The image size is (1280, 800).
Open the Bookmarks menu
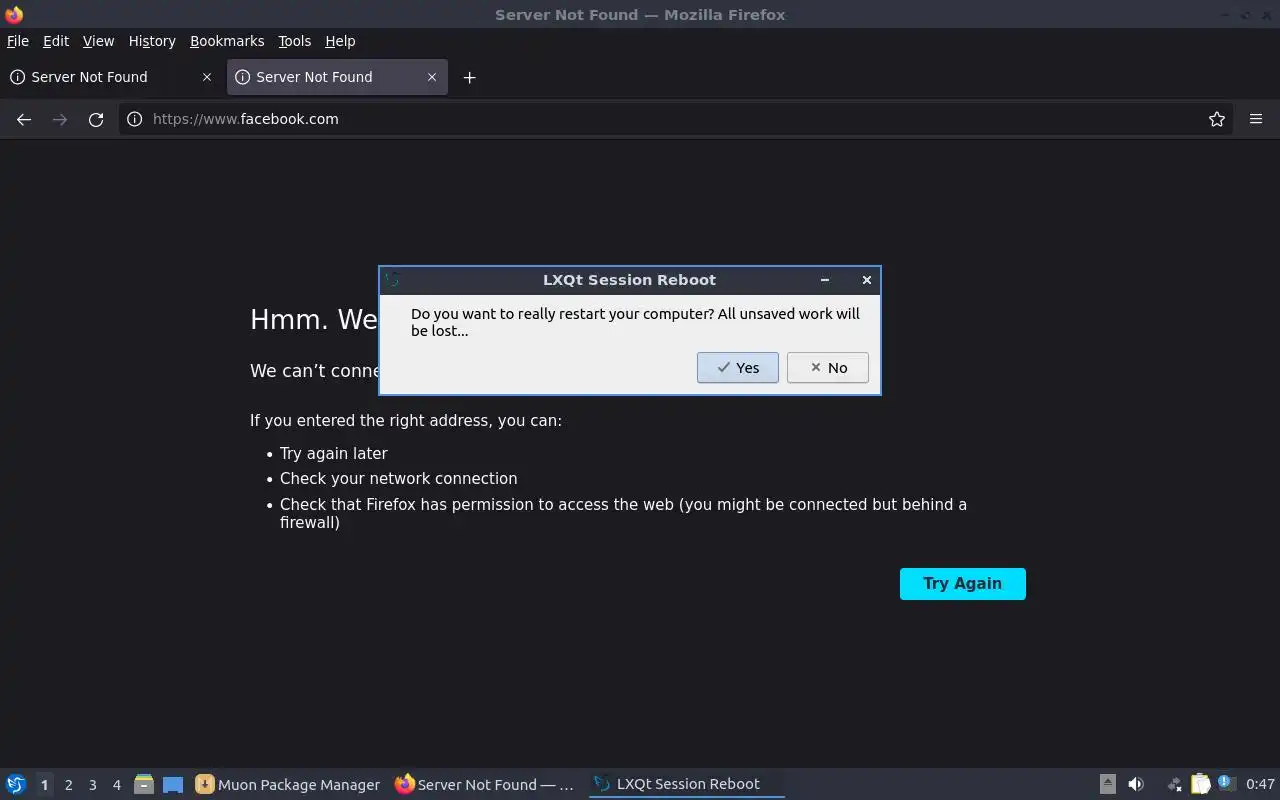[227, 41]
